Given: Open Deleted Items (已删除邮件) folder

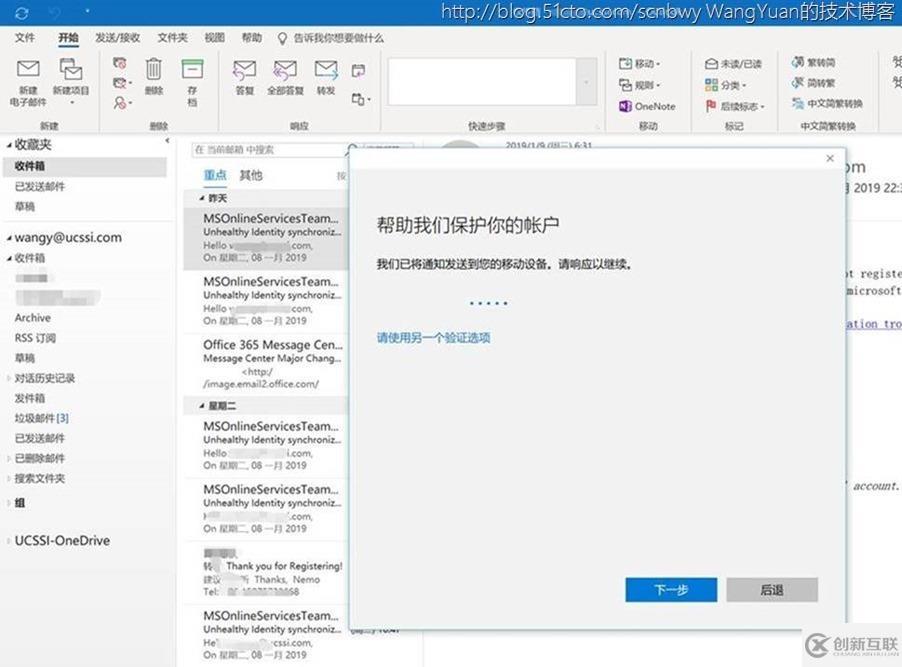Looking at the screenshot, I should pos(40,458).
